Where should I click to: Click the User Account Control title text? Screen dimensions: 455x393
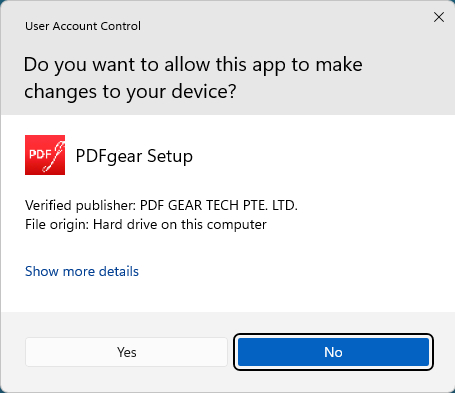coord(83,26)
